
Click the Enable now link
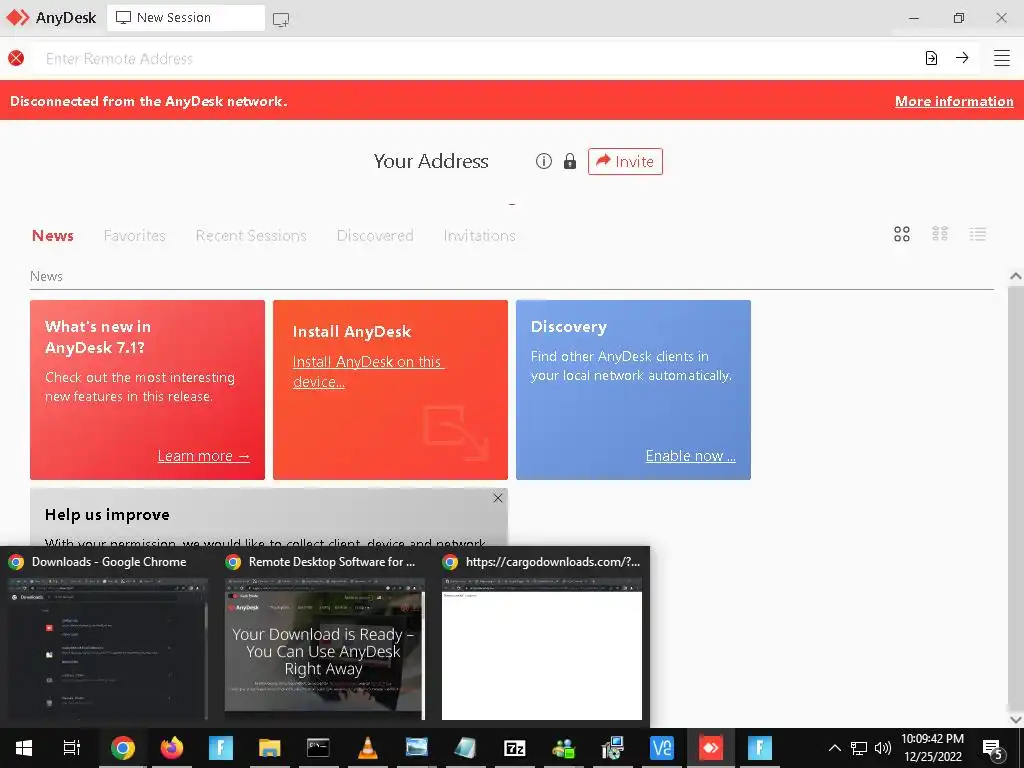(690, 456)
